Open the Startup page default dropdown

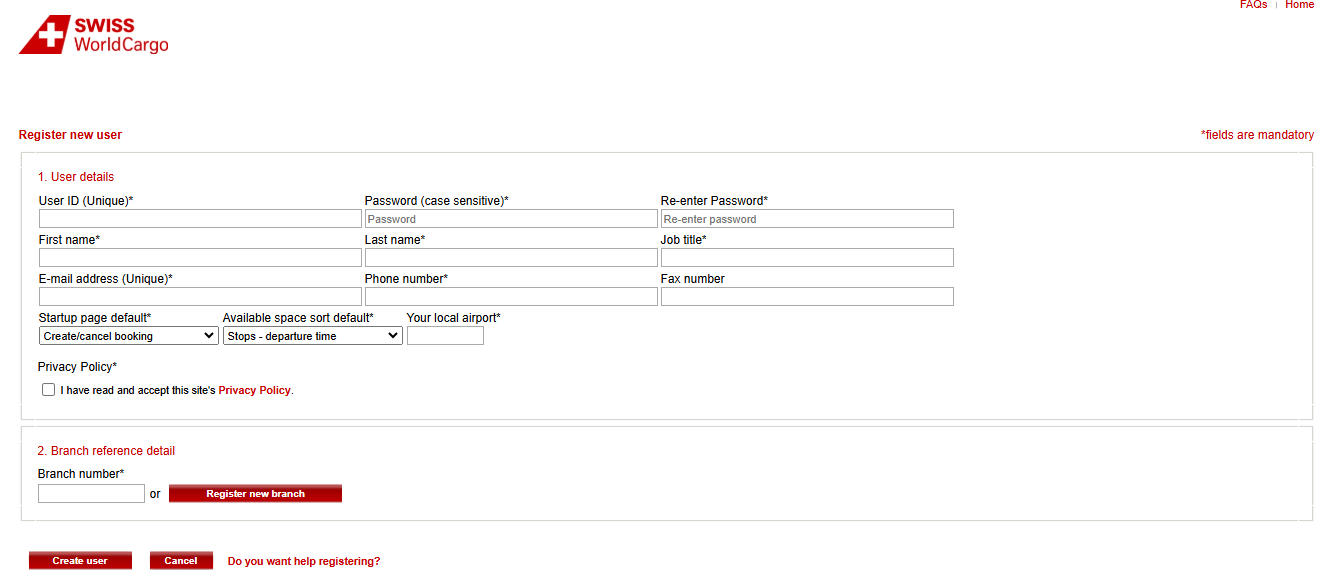click(128, 336)
